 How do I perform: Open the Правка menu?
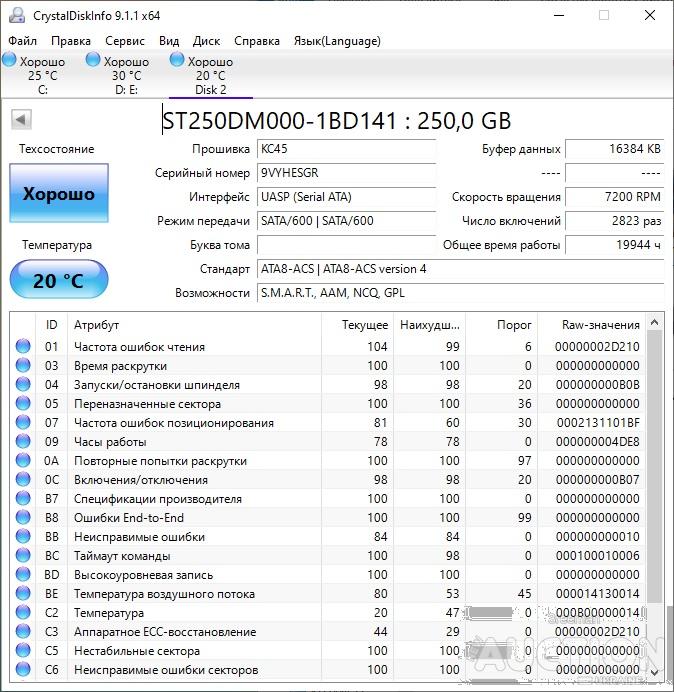(71, 41)
